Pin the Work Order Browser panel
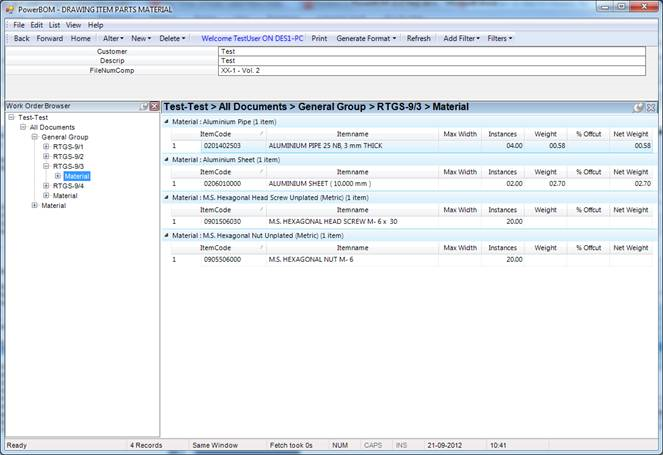This screenshot has width=663, height=455. (142, 106)
